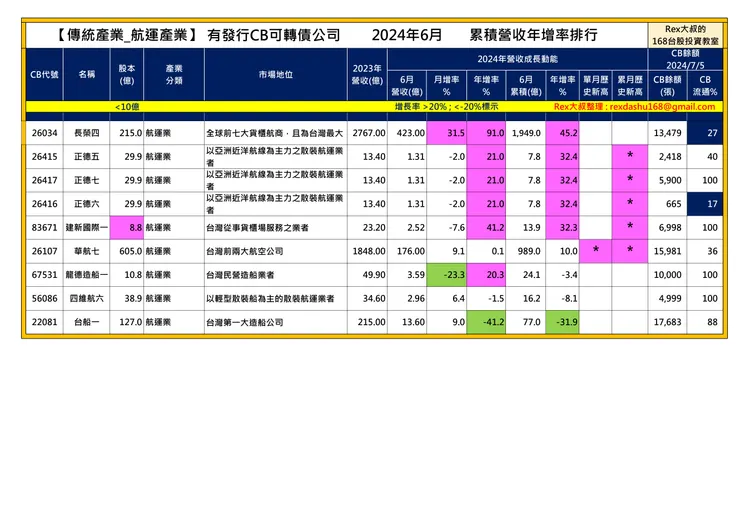The height and width of the screenshot is (523, 740).
Task: Click the dark blue 17 CB流通 cell
Action: tap(705, 204)
